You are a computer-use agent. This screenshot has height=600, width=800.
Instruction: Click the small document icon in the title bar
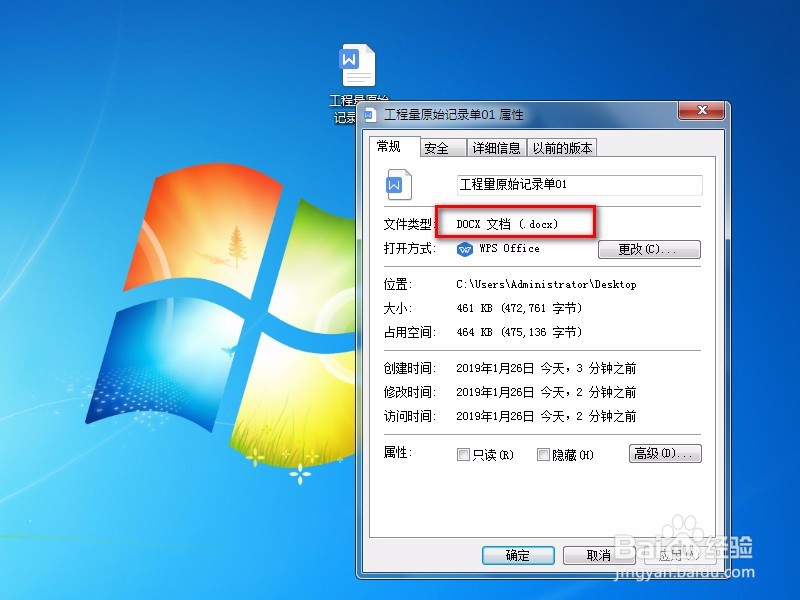[x=370, y=115]
